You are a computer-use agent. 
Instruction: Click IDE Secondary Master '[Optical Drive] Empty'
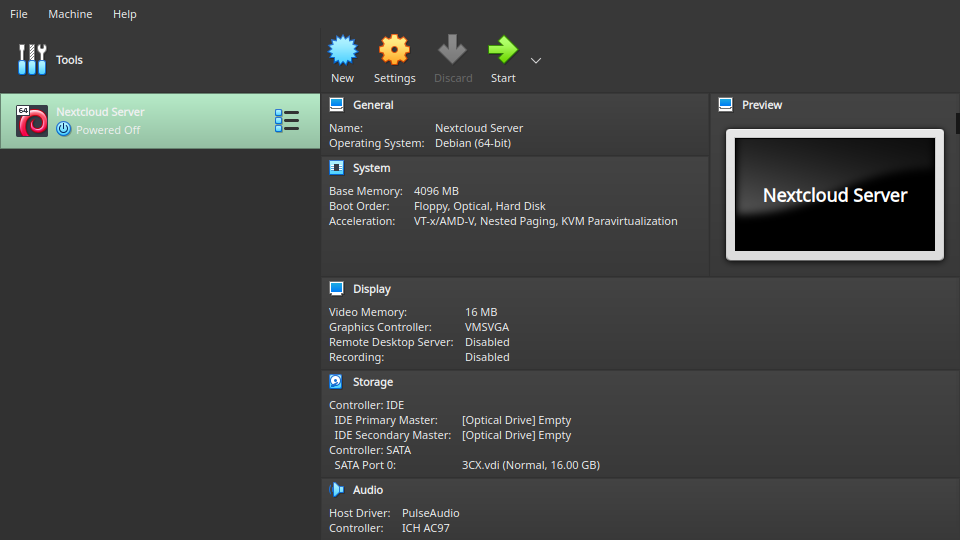tap(517, 435)
